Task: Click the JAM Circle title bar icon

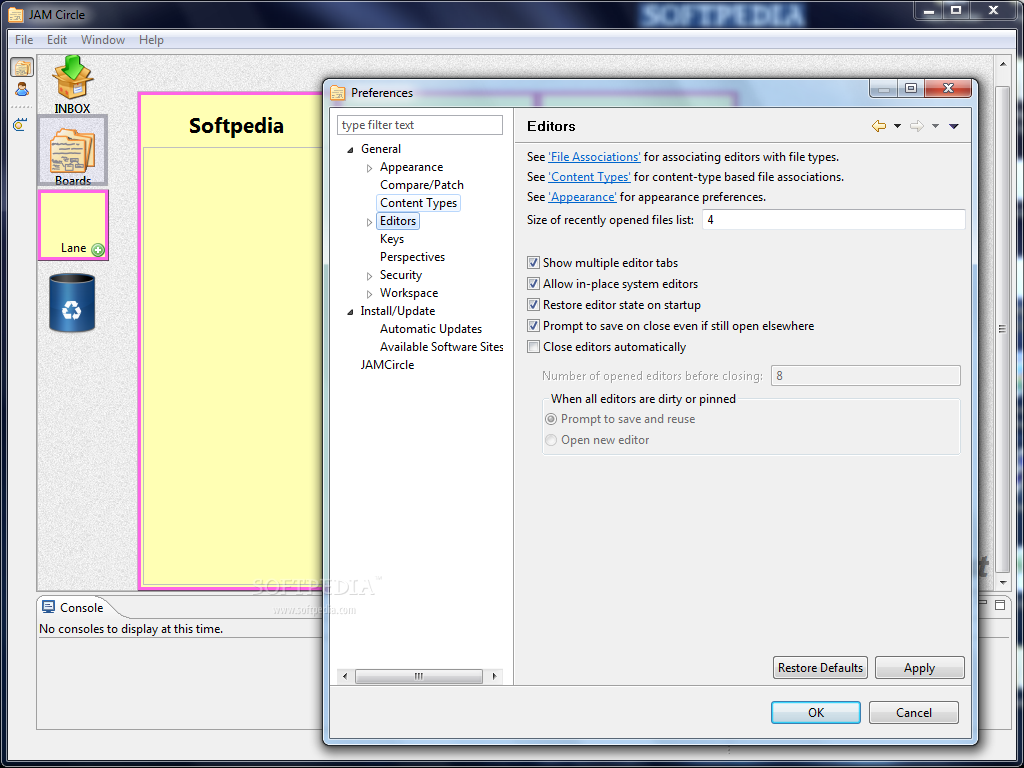Action: (16, 14)
